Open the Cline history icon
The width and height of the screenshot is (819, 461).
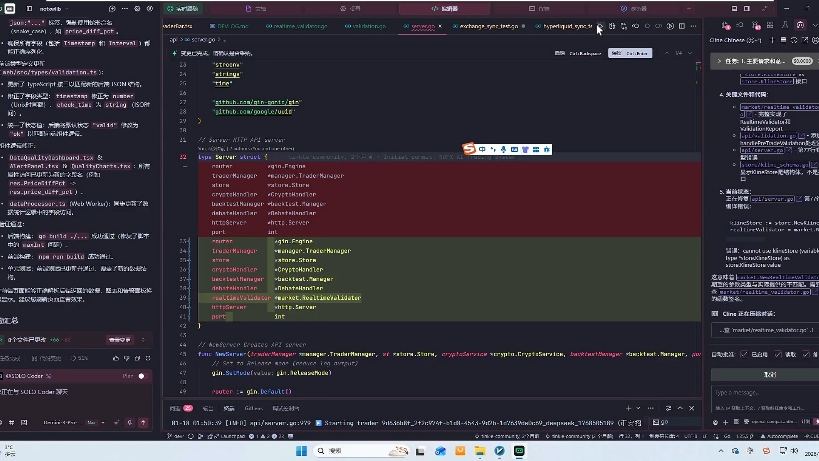(x=794, y=40)
